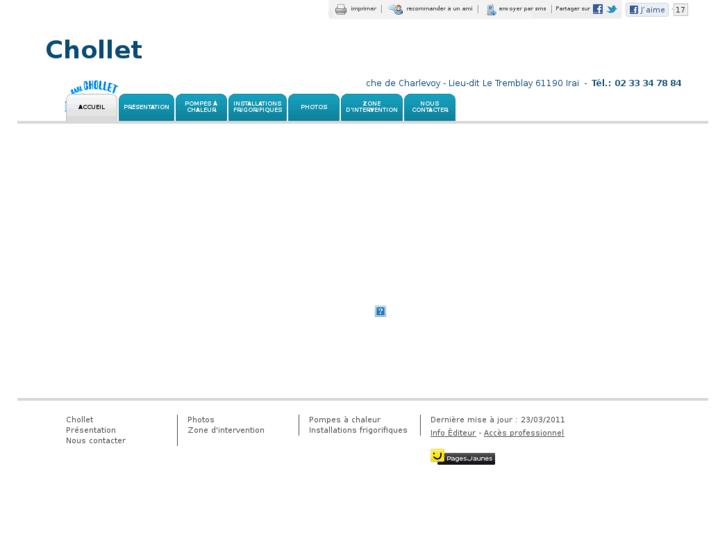Open footer Présentation link
727x545 pixels.
(91, 430)
